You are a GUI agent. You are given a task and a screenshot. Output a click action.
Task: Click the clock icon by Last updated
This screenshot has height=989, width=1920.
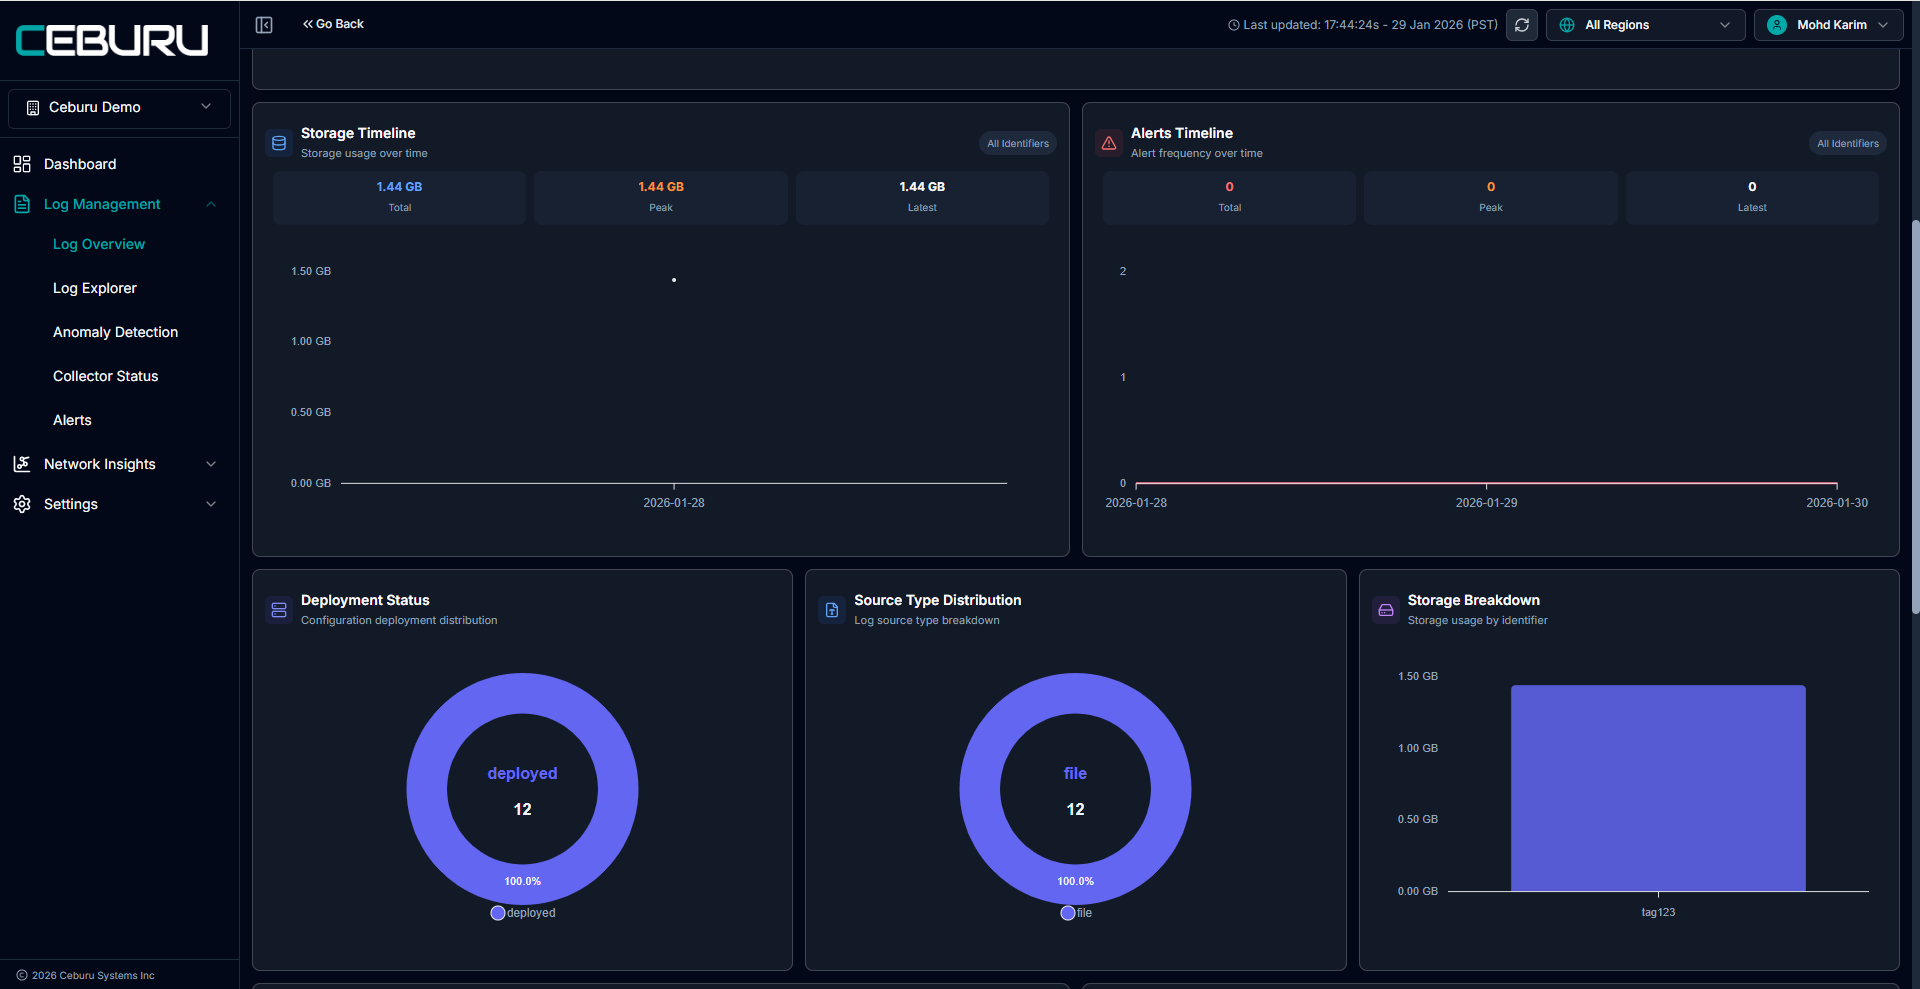click(x=1234, y=25)
